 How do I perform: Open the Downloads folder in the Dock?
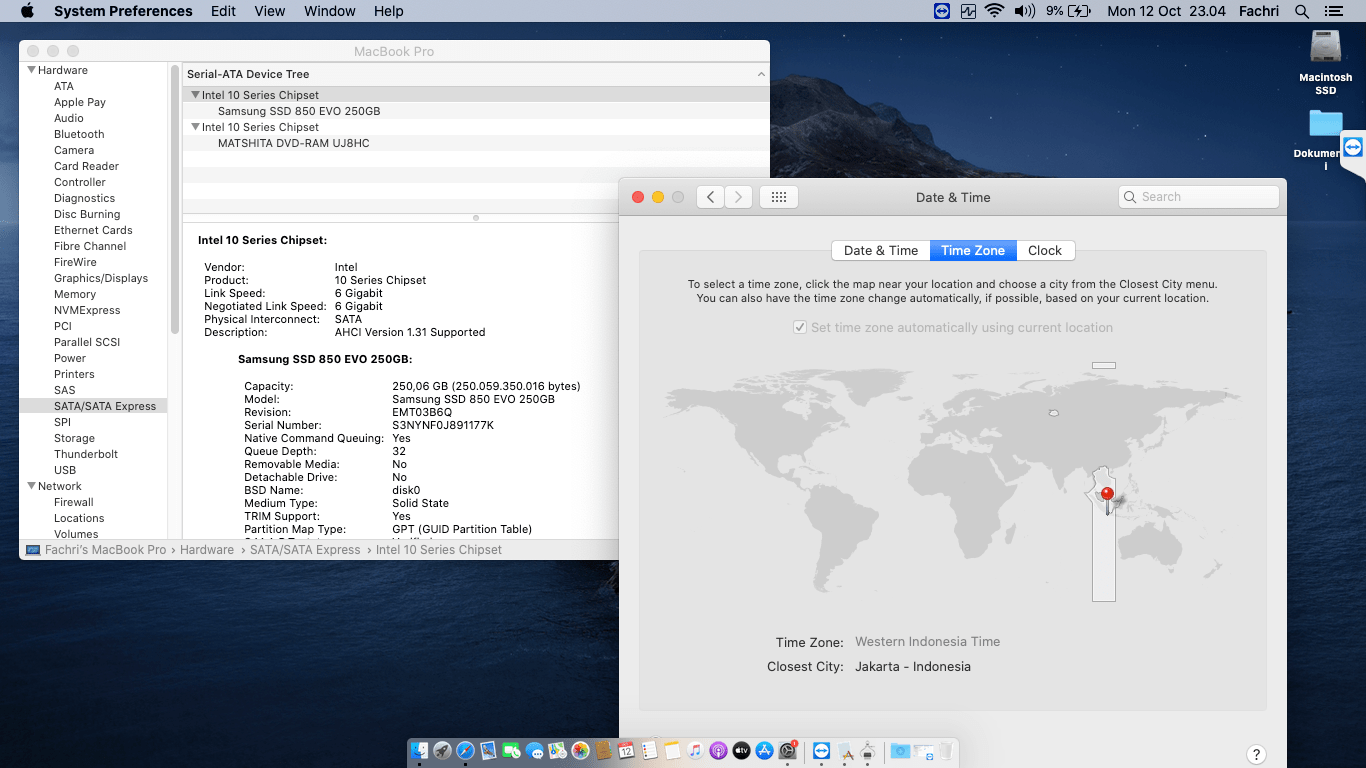pos(900,751)
